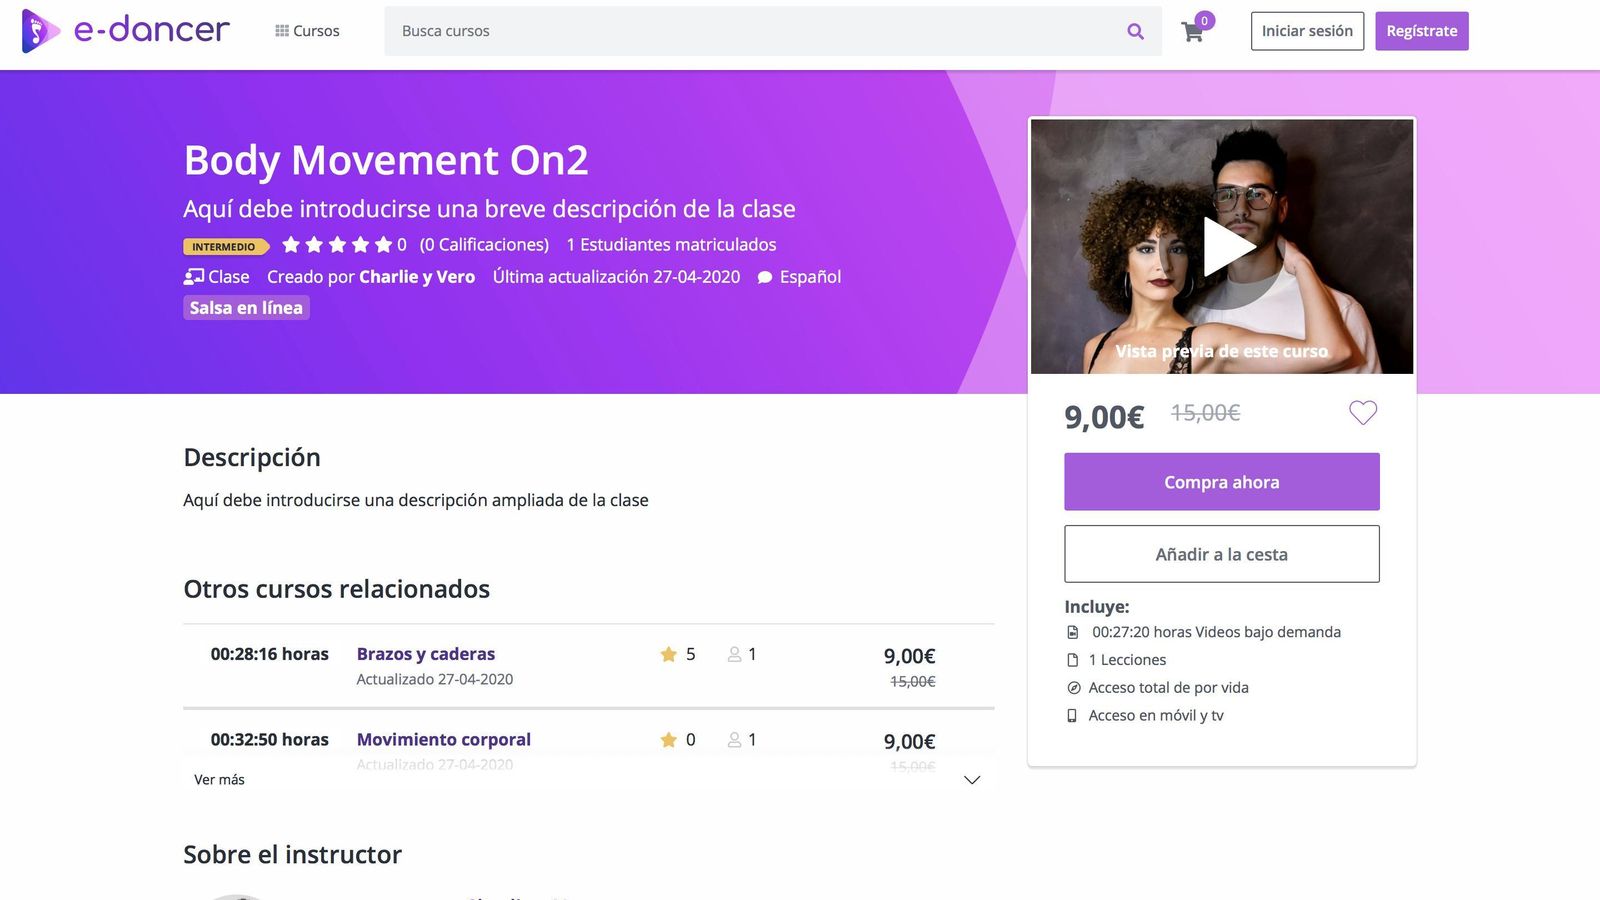Toggle the Salsa en línea category tag
The width and height of the screenshot is (1600, 900).
(246, 307)
